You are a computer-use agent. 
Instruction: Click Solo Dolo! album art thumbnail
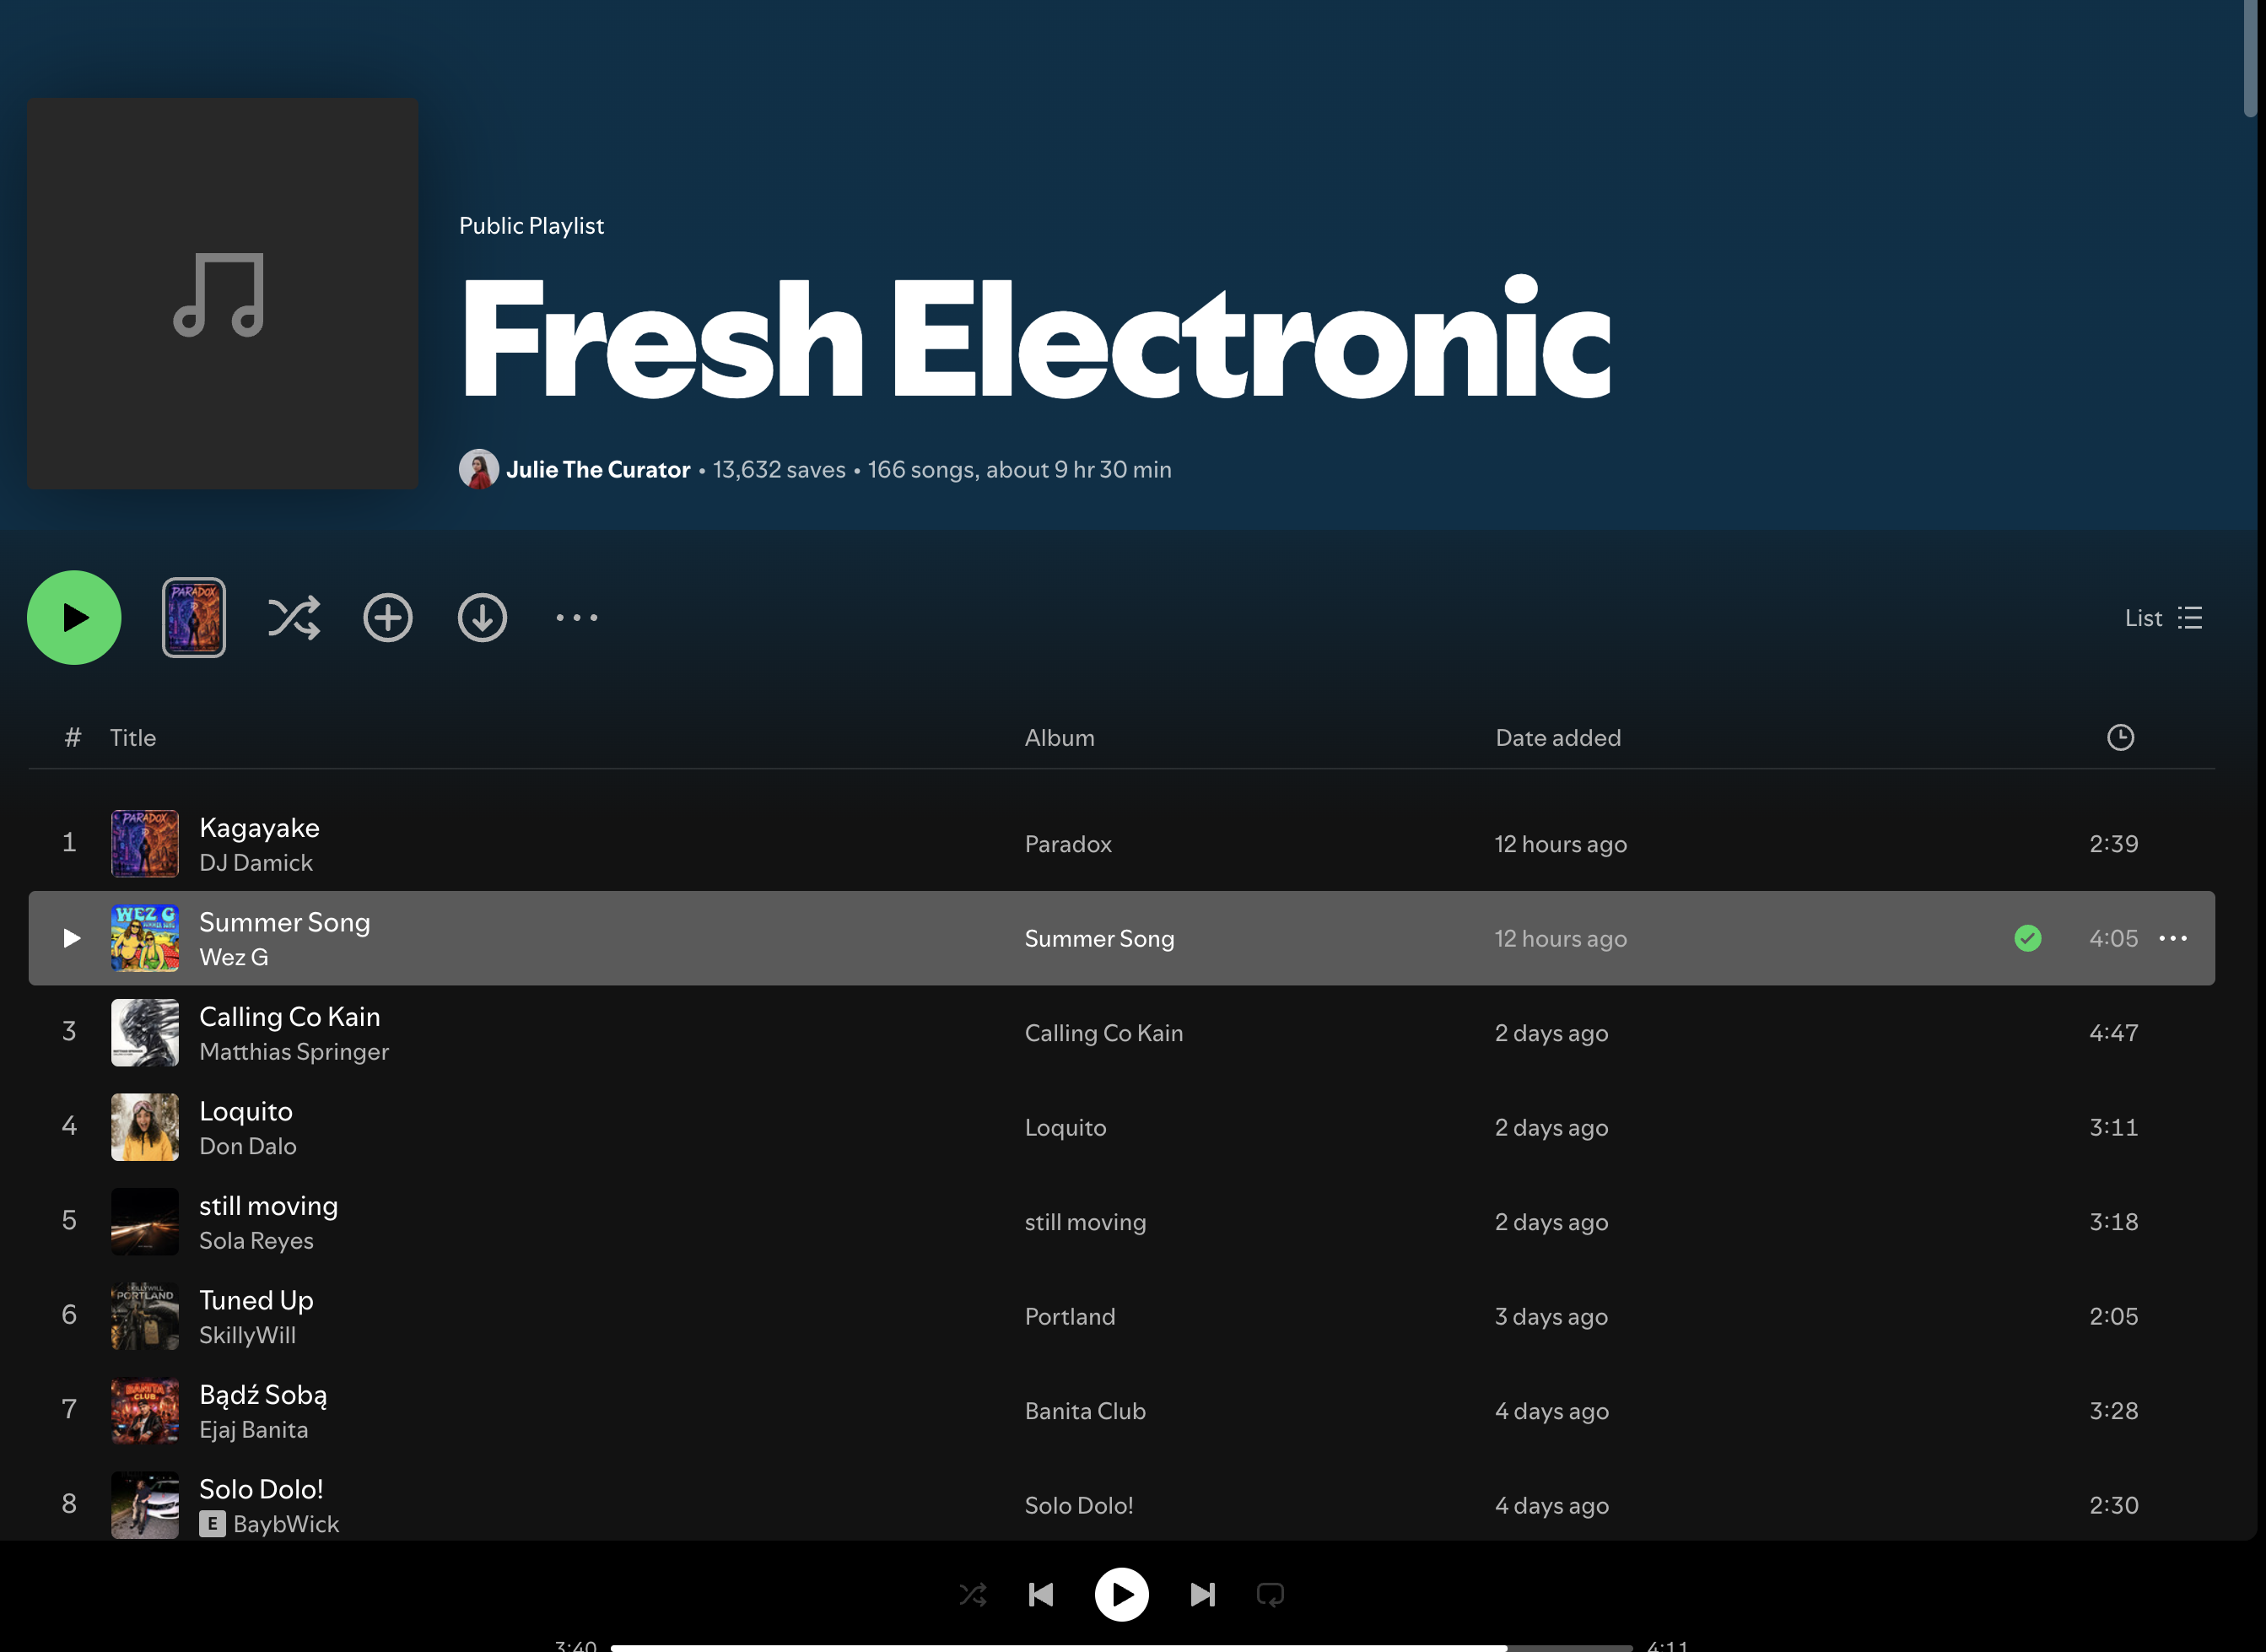coord(145,1505)
